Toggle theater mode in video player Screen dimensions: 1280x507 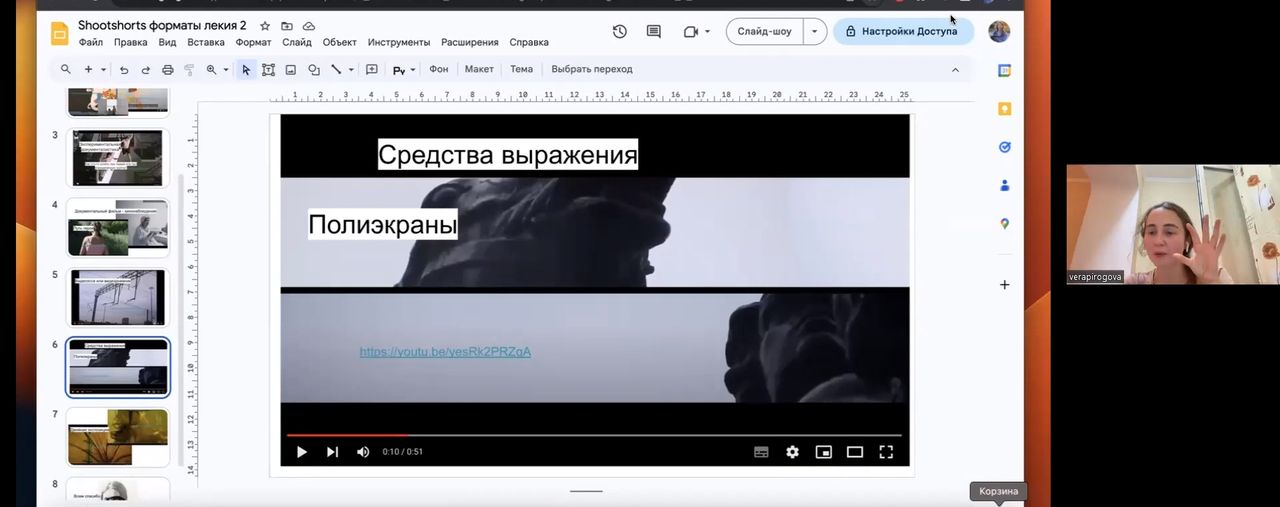click(x=854, y=452)
